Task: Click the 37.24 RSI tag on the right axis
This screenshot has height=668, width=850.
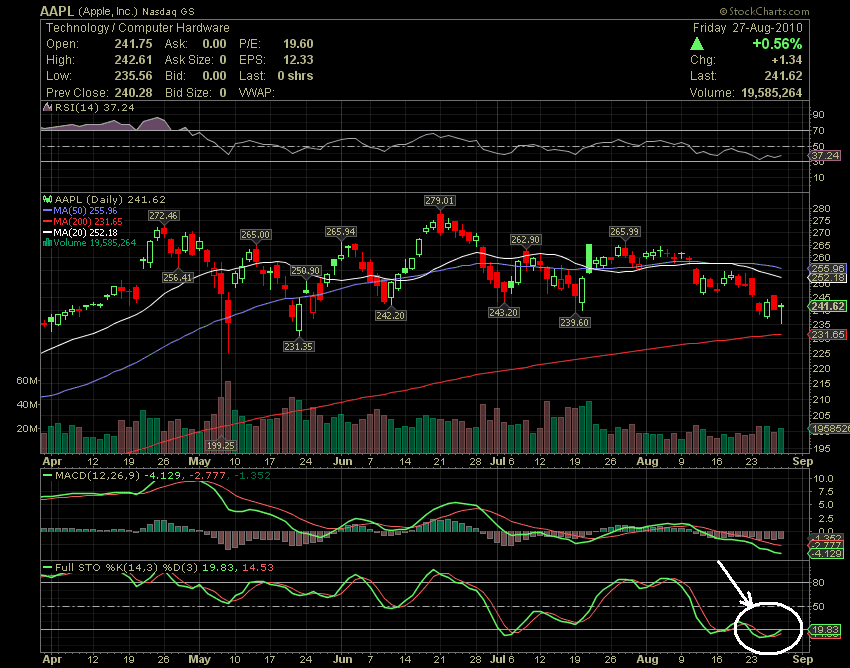Action: [825, 156]
